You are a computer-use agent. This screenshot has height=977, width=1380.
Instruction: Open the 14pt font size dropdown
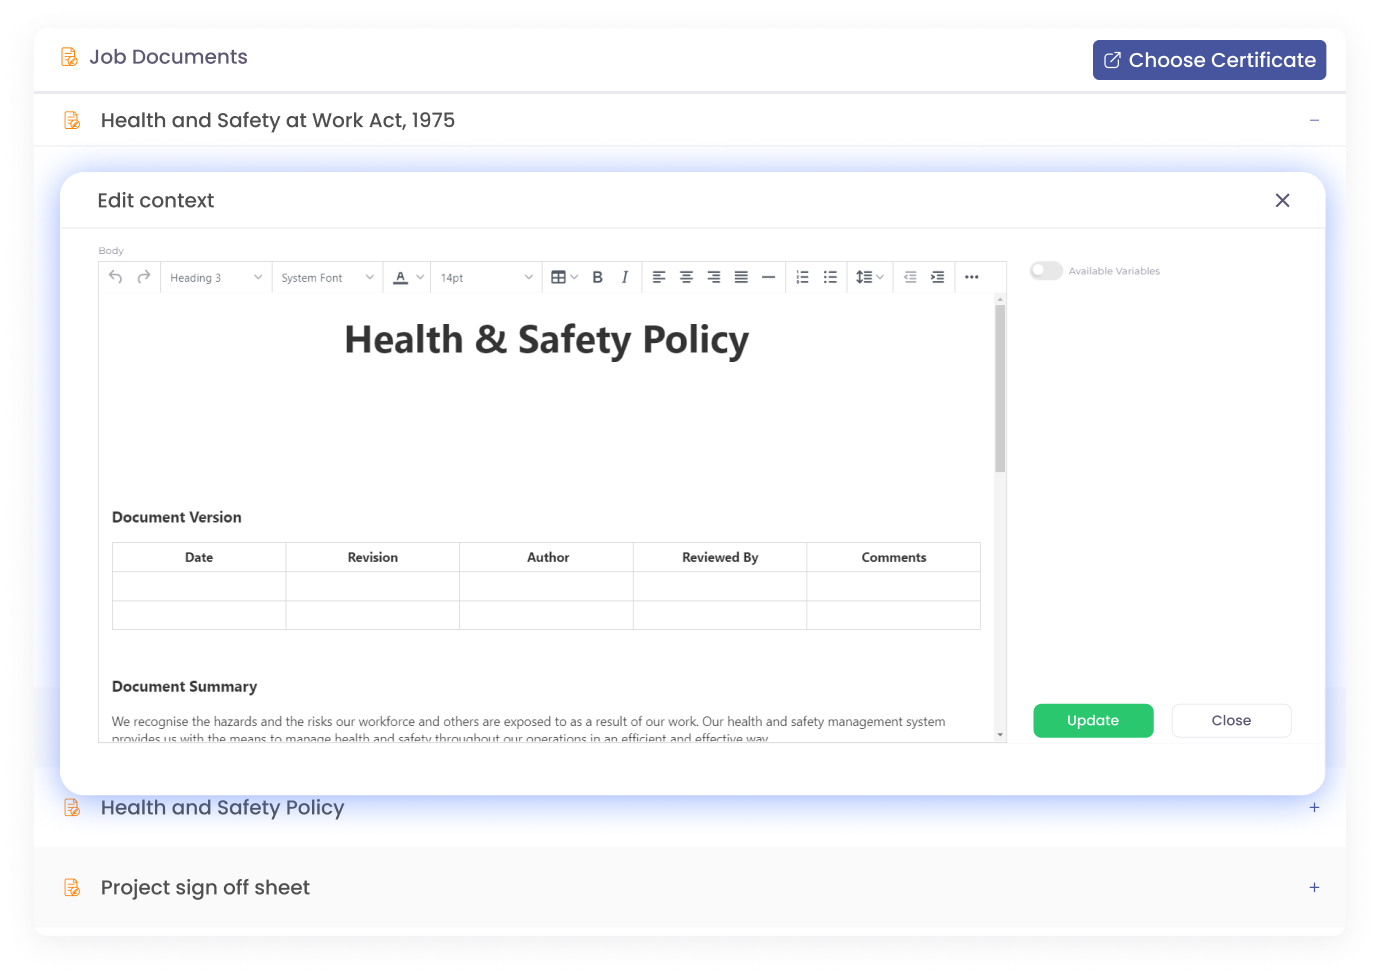[486, 278]
